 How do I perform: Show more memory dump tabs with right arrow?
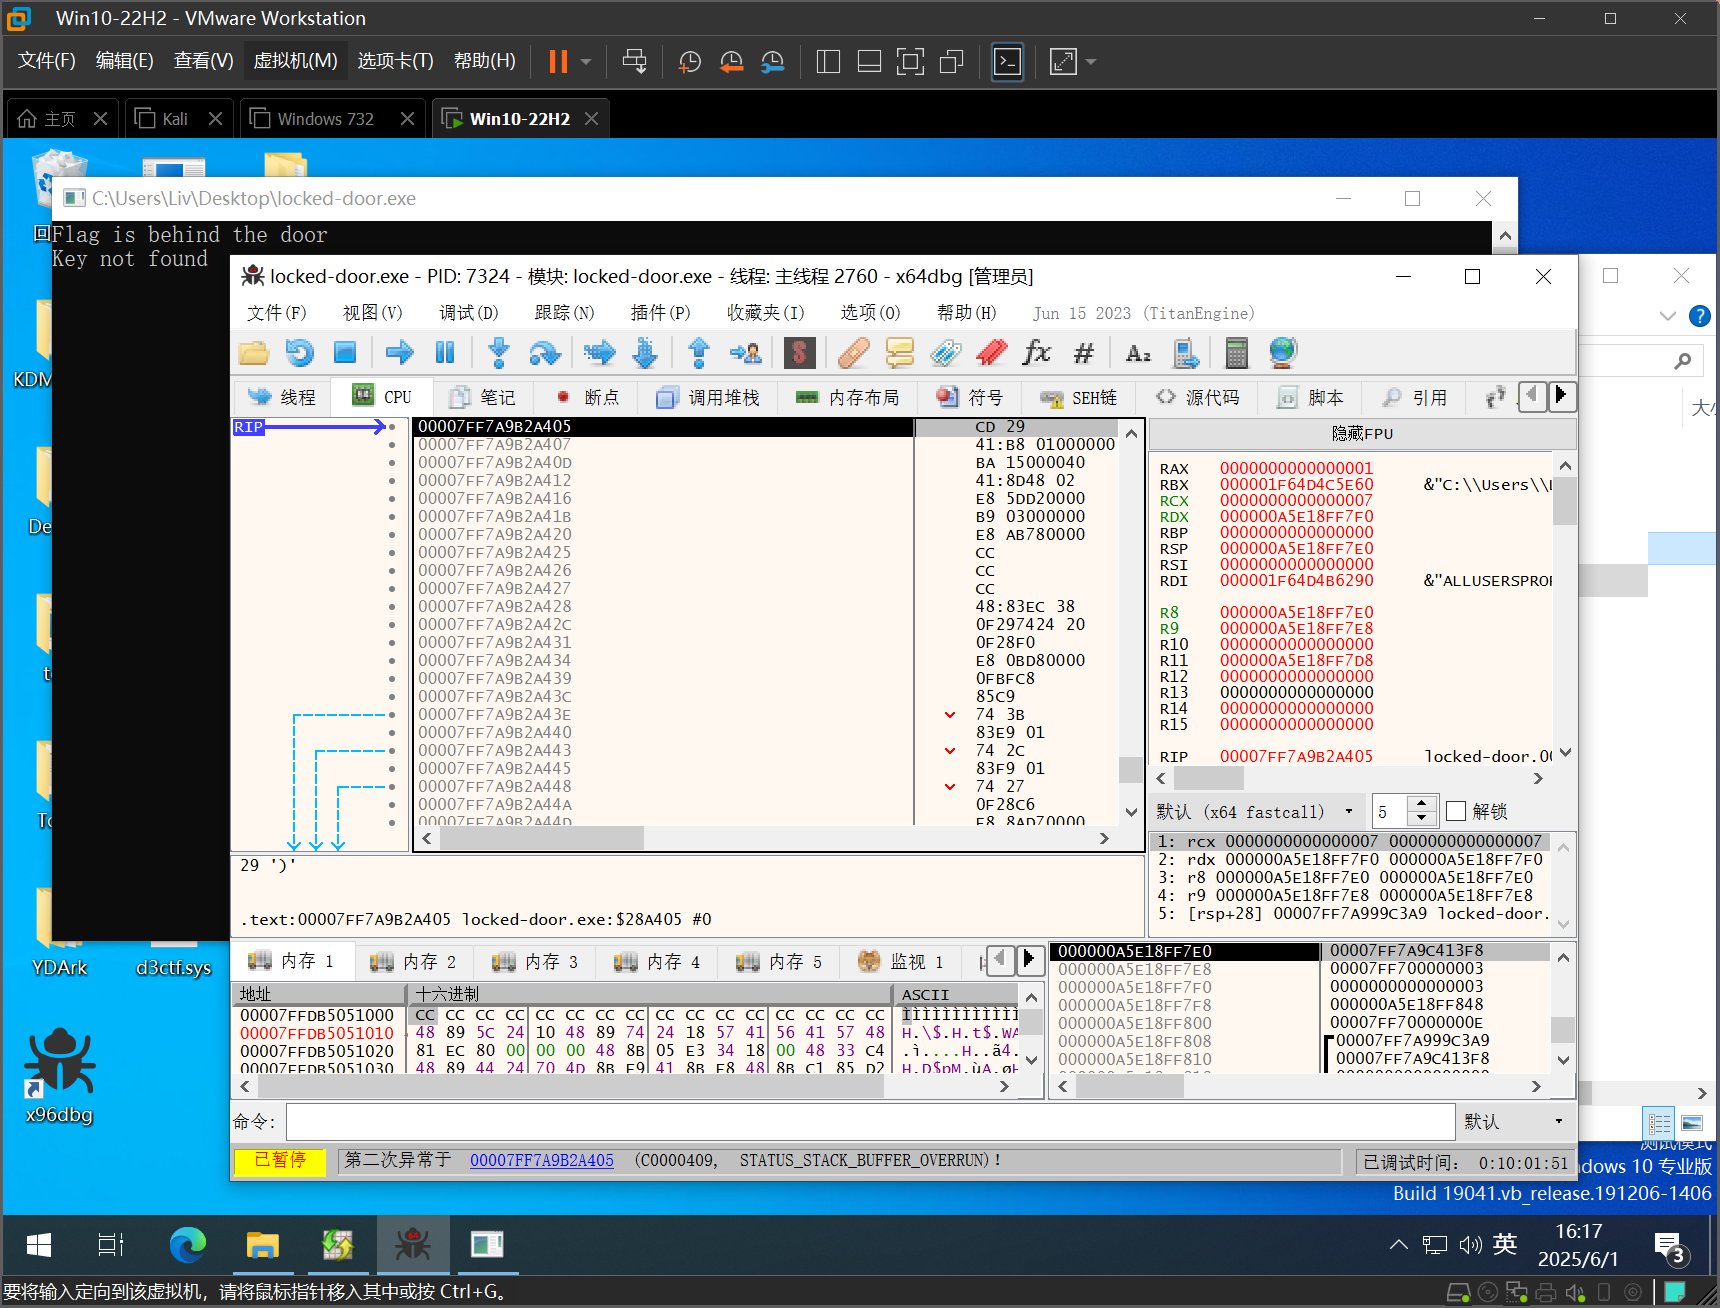coord(1029,960)
